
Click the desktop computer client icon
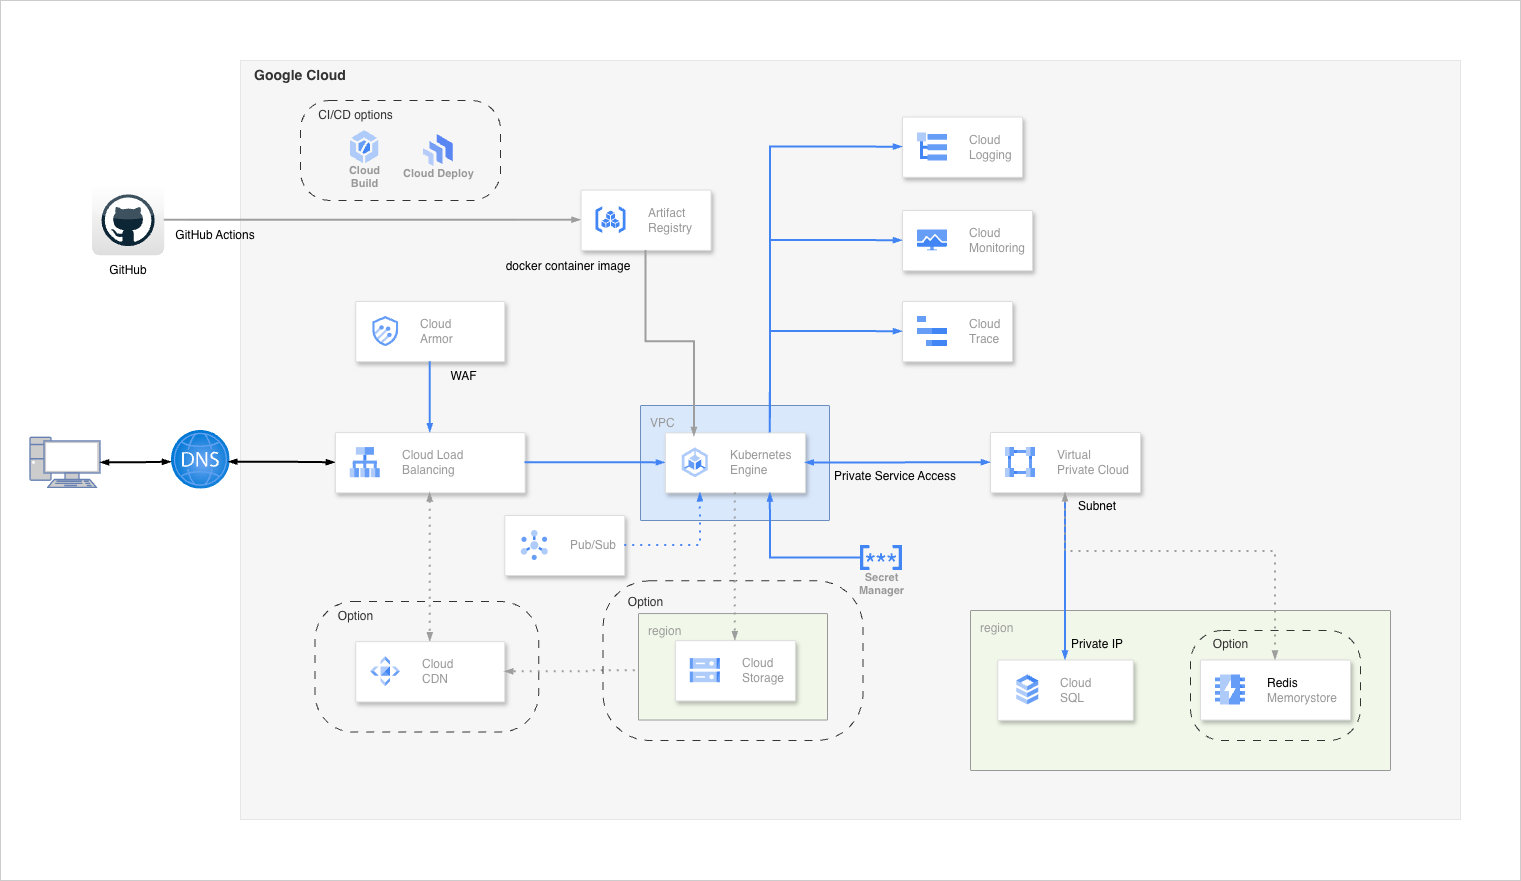(x=65, y=462)
